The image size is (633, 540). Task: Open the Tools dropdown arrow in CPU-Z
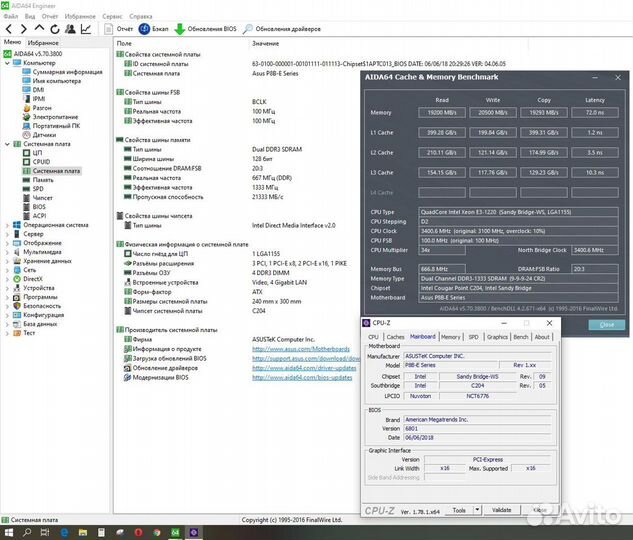coord(477,510)
